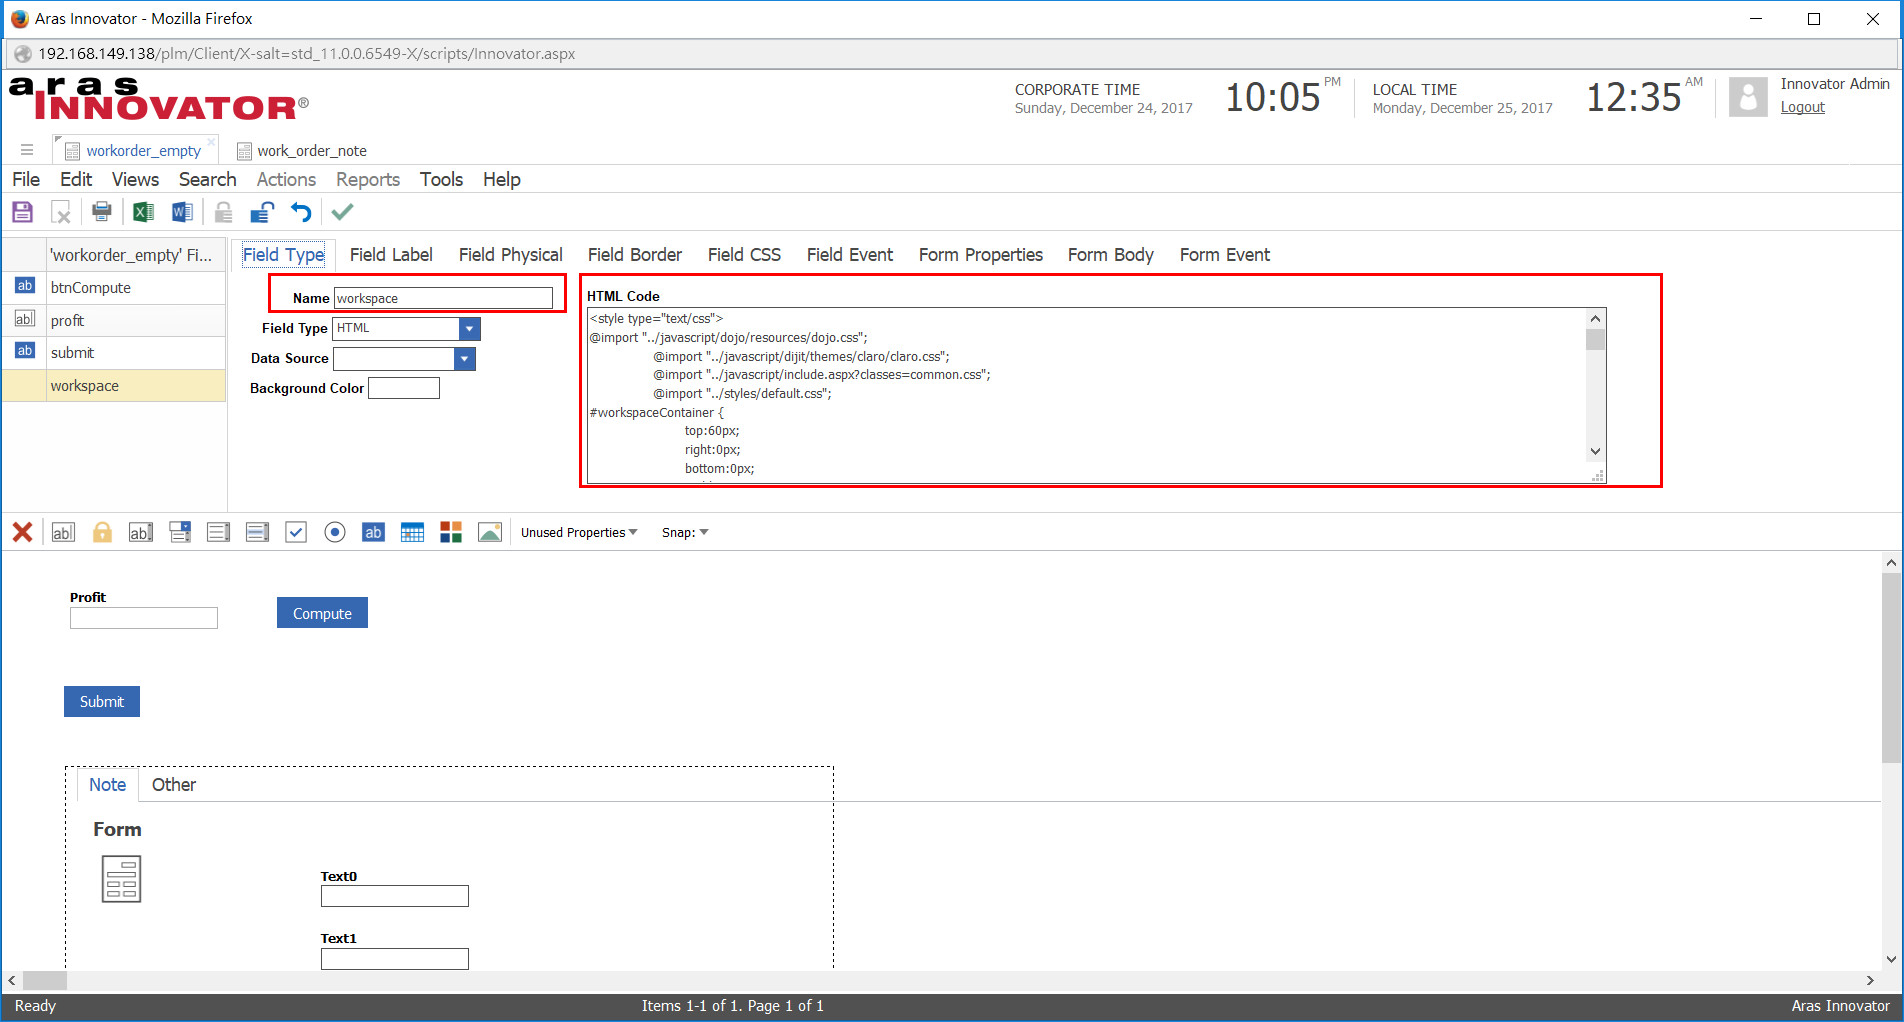The height and width of the screenshot is (1022, 1904).
Task: Select submit row in field list
Action: pos(113,353)
